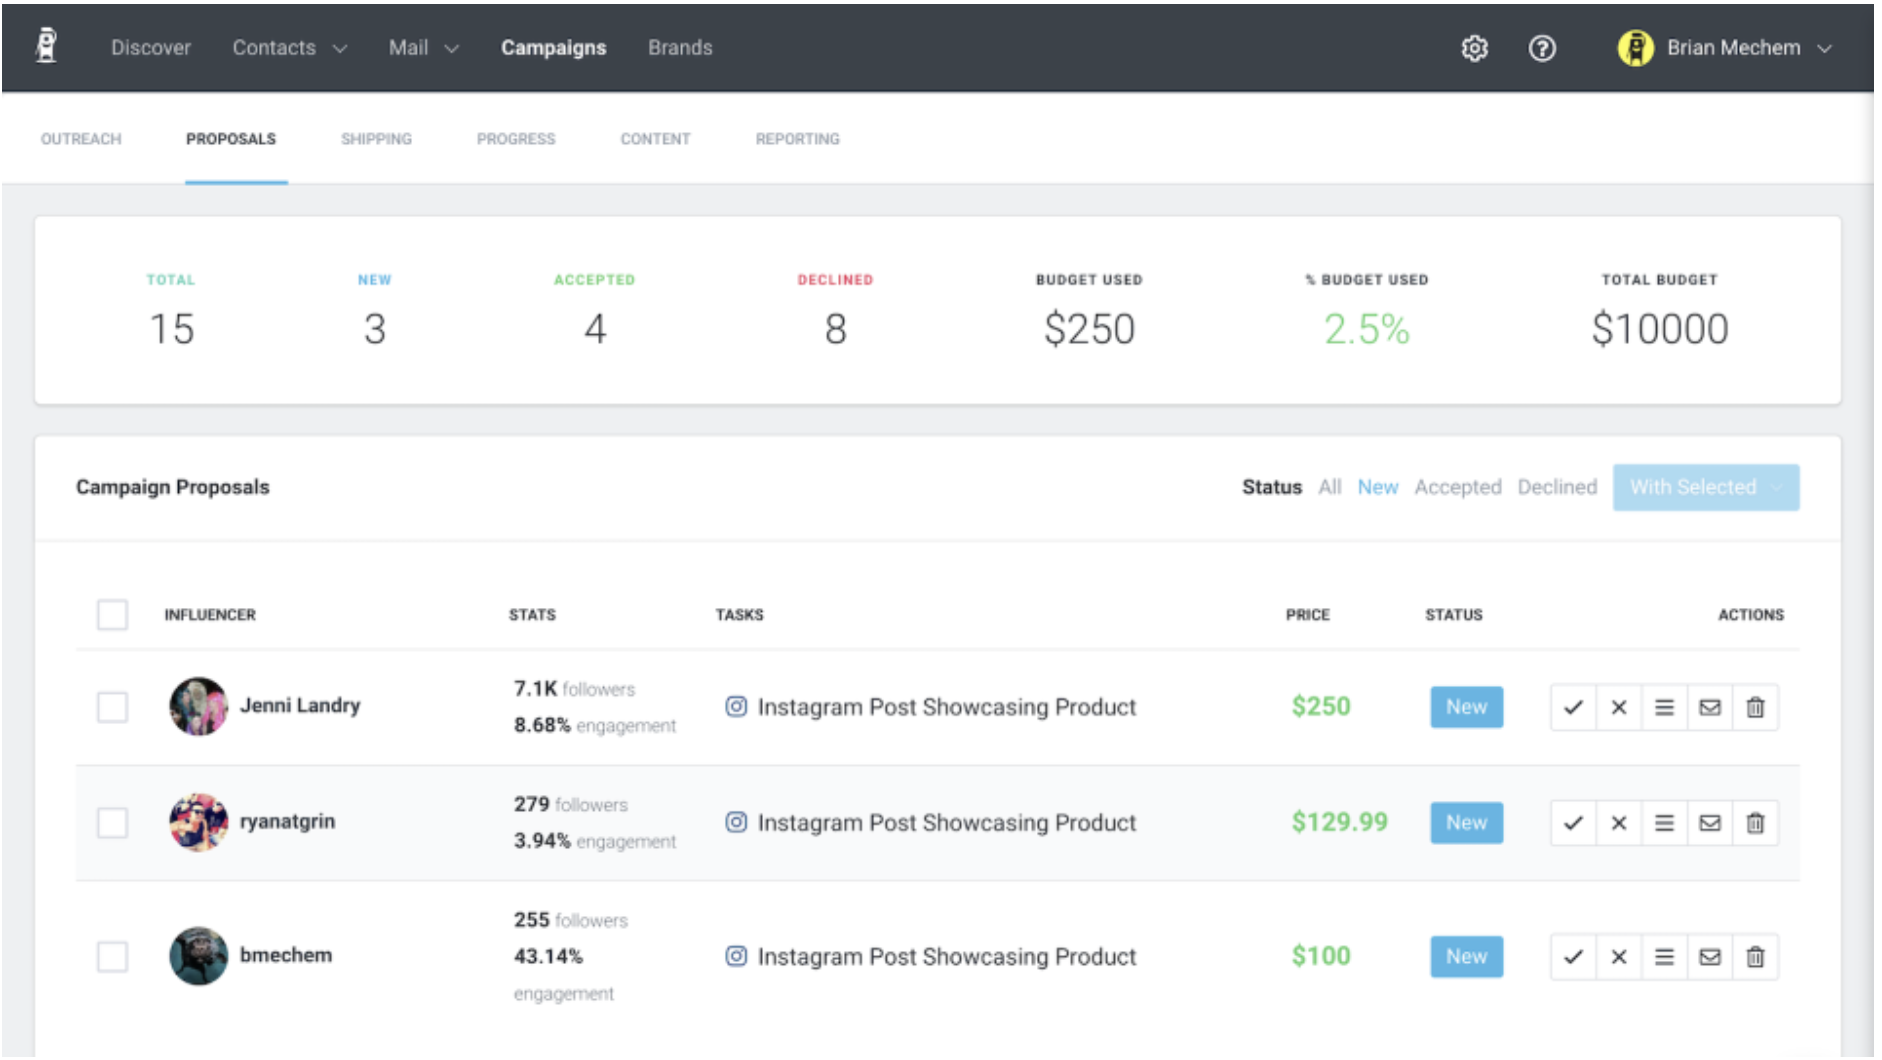Switch to the Shipping tab
1882x1060 pixels.
(x=376, y=139)
